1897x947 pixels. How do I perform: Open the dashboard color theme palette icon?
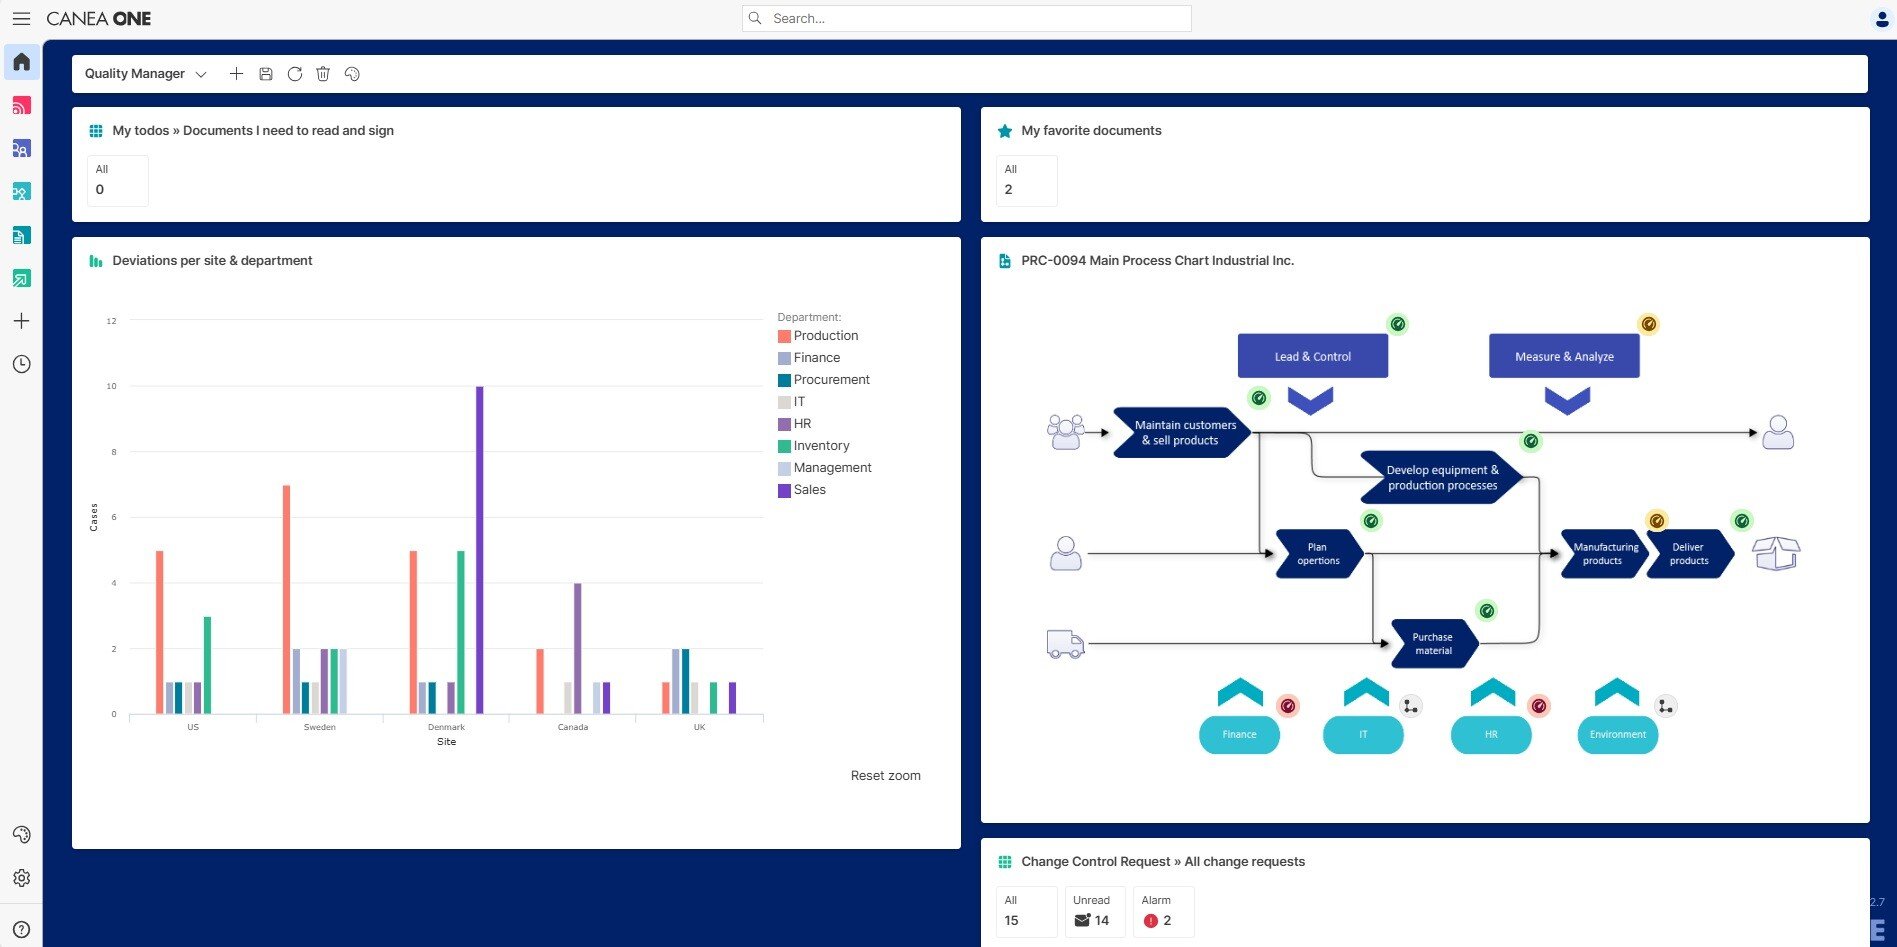pos(352,73)
